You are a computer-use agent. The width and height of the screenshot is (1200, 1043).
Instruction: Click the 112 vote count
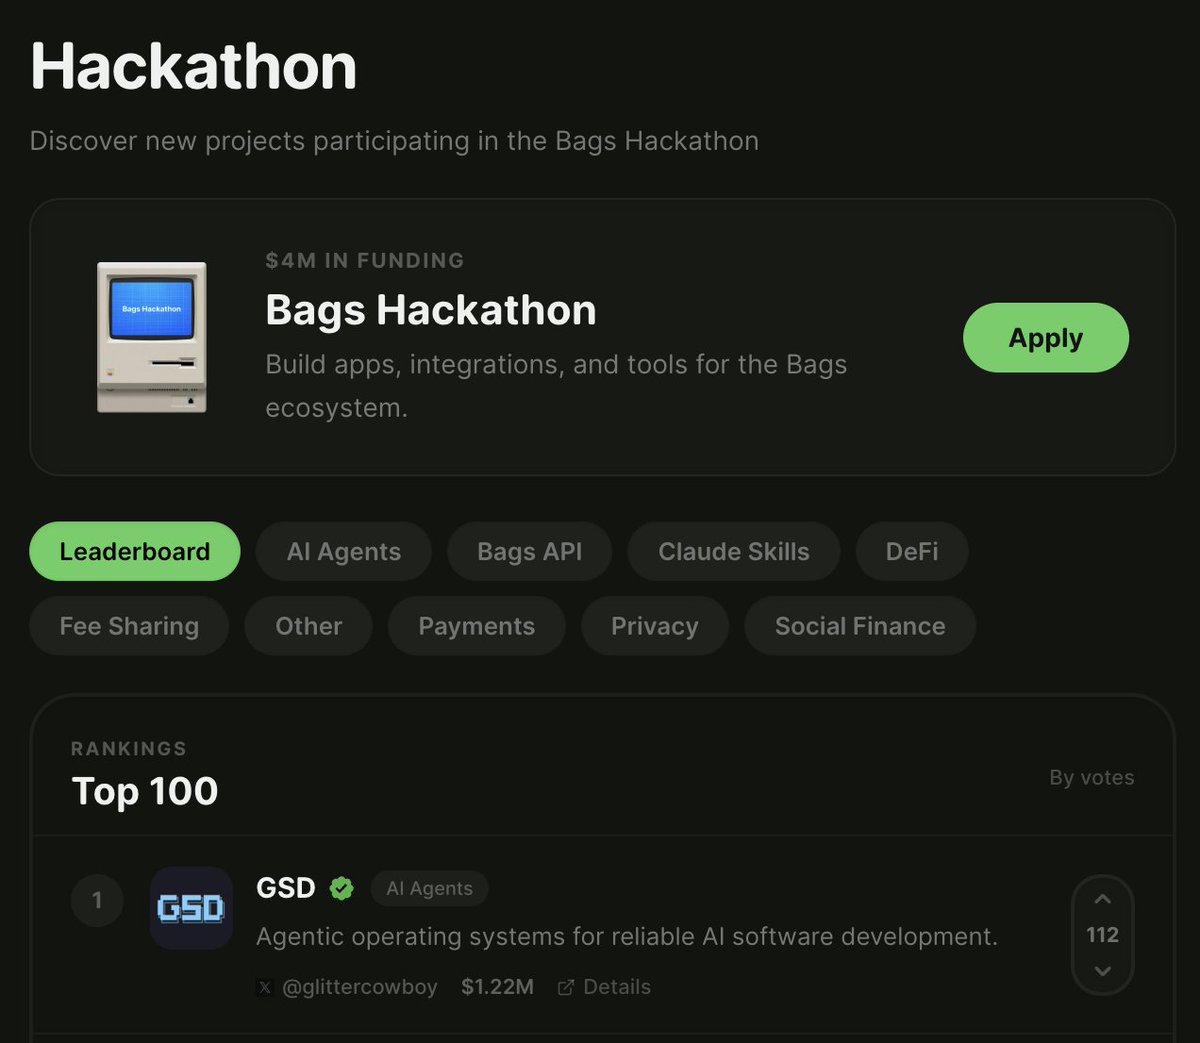(1103, 935)
